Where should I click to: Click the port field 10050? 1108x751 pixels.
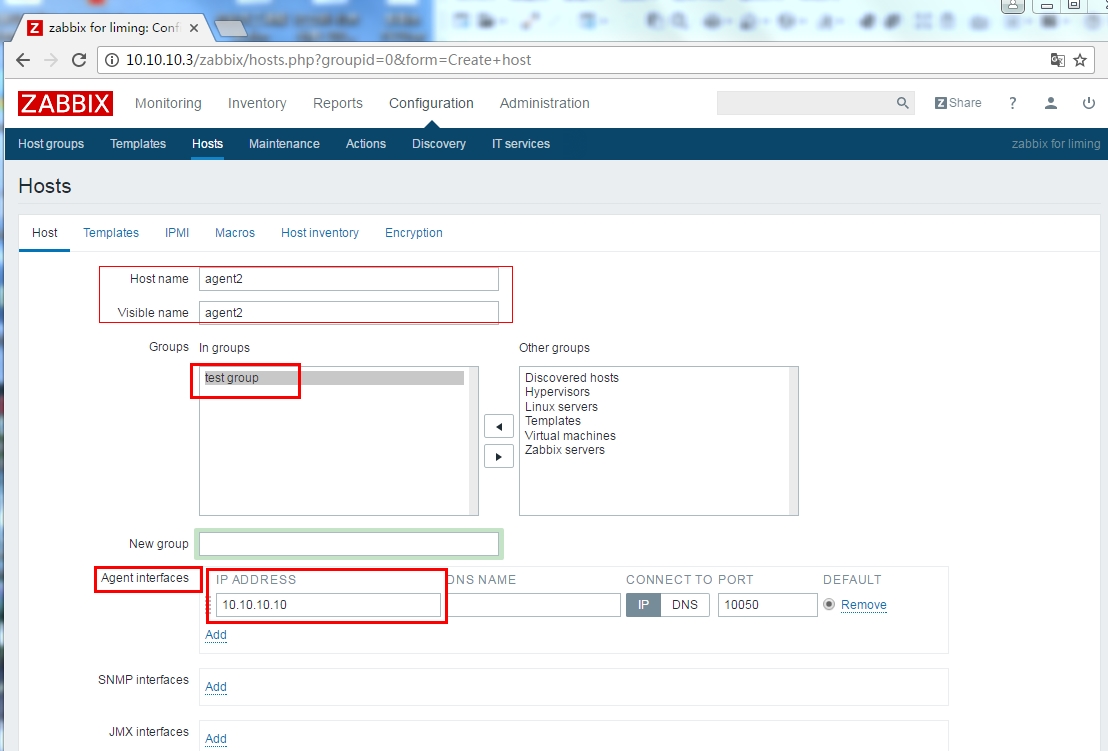767,605
